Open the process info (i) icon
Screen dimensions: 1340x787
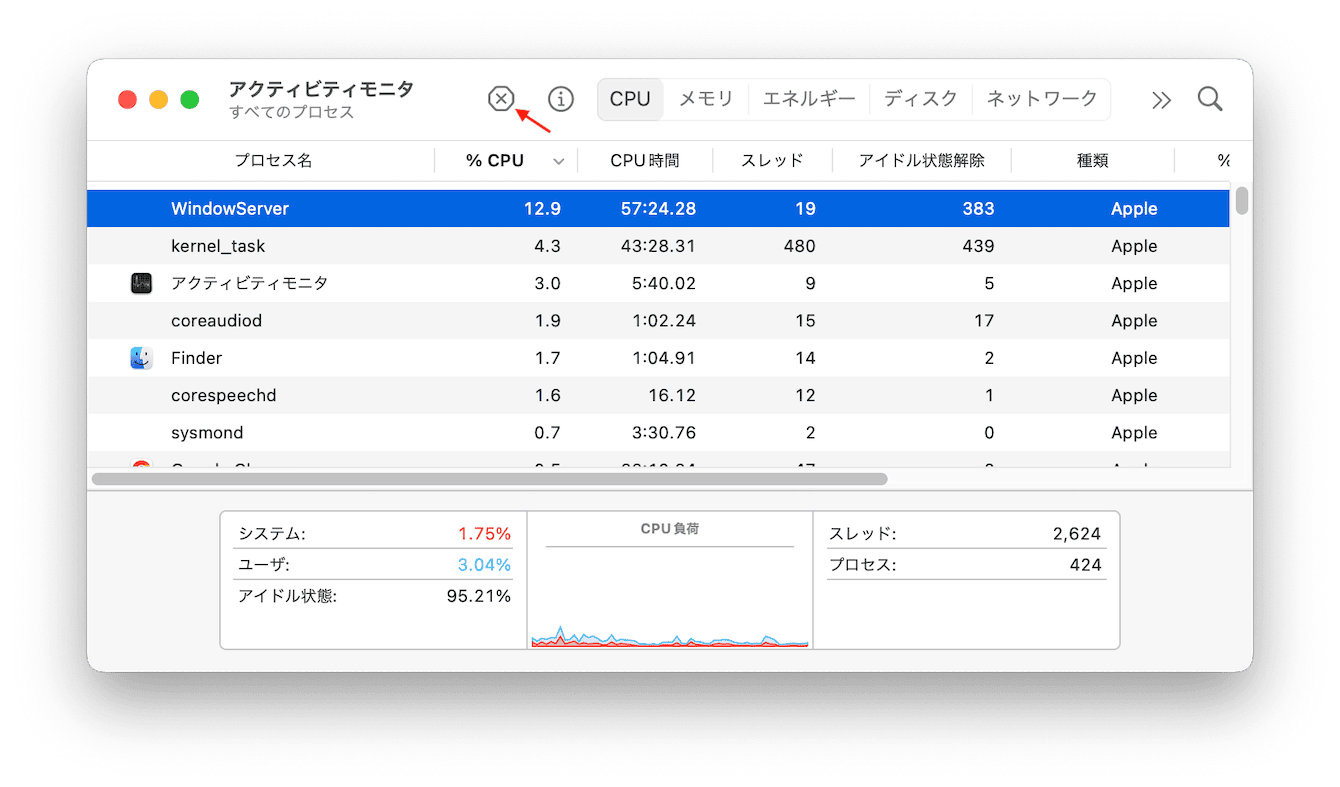562,99
